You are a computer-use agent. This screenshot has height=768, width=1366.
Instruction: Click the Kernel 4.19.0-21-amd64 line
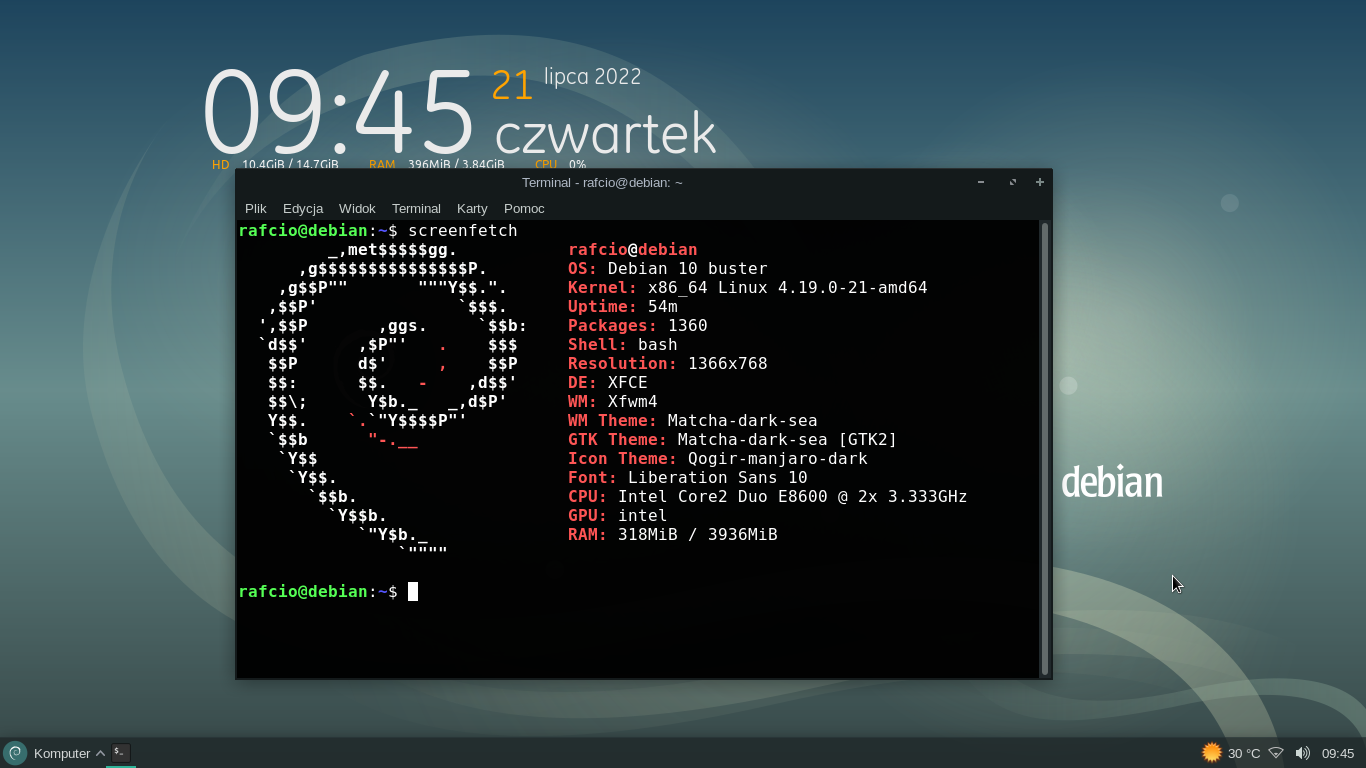(x=748, y=287)
